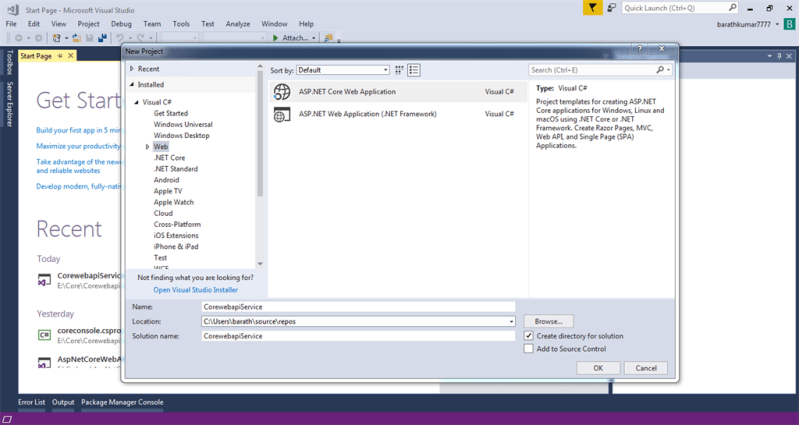Open the Toolbox side tab

(x=9, y=63)
